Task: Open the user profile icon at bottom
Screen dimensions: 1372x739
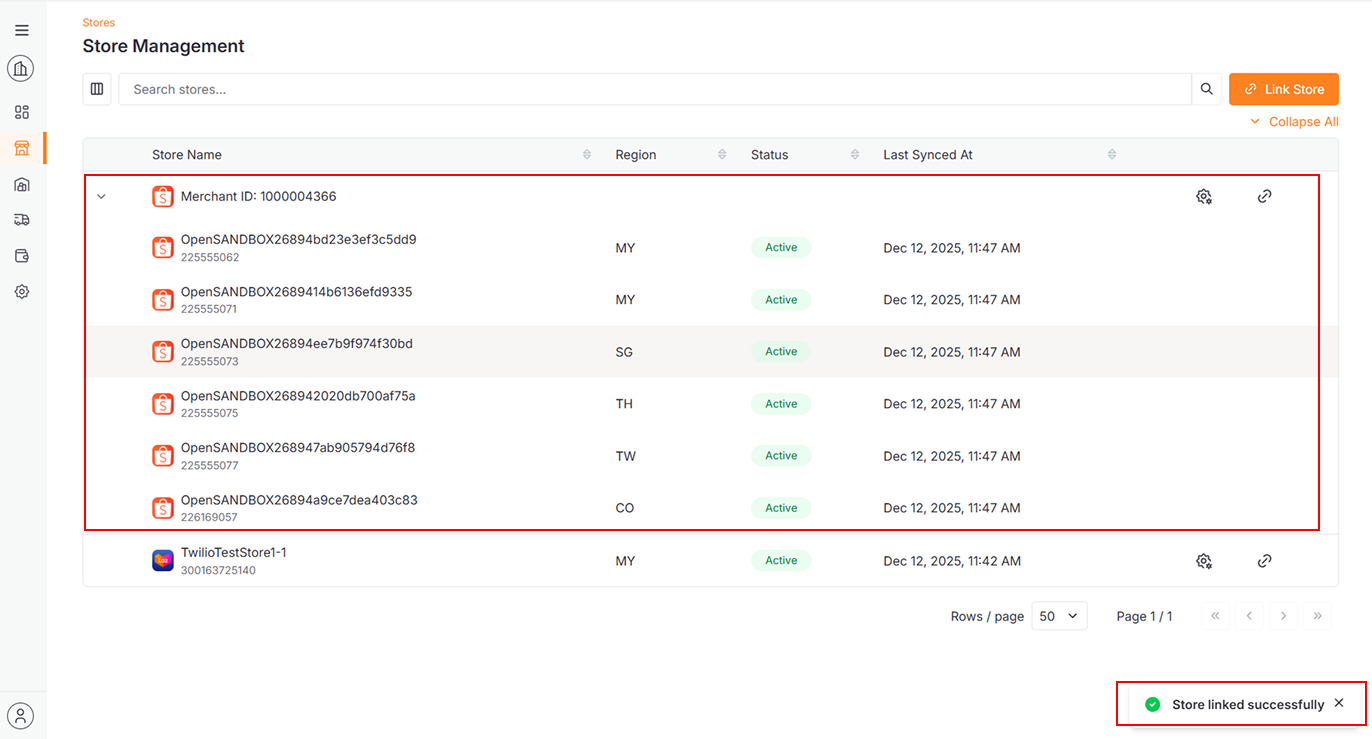Action: pyautogui.click(x=21, y=715)
